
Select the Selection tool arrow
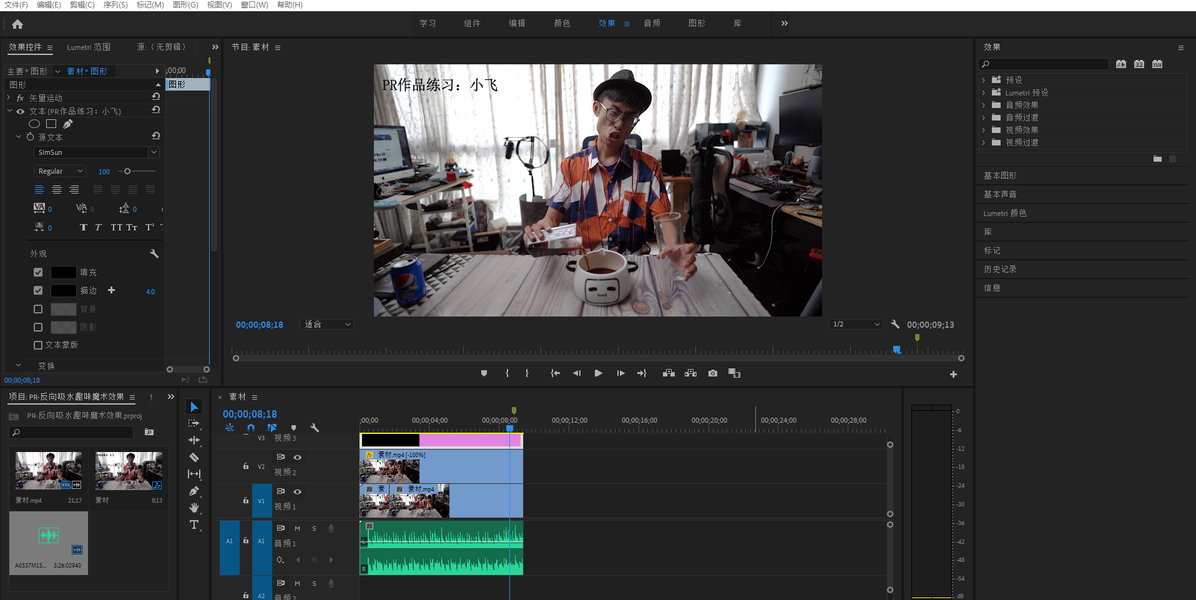[194, 407]
